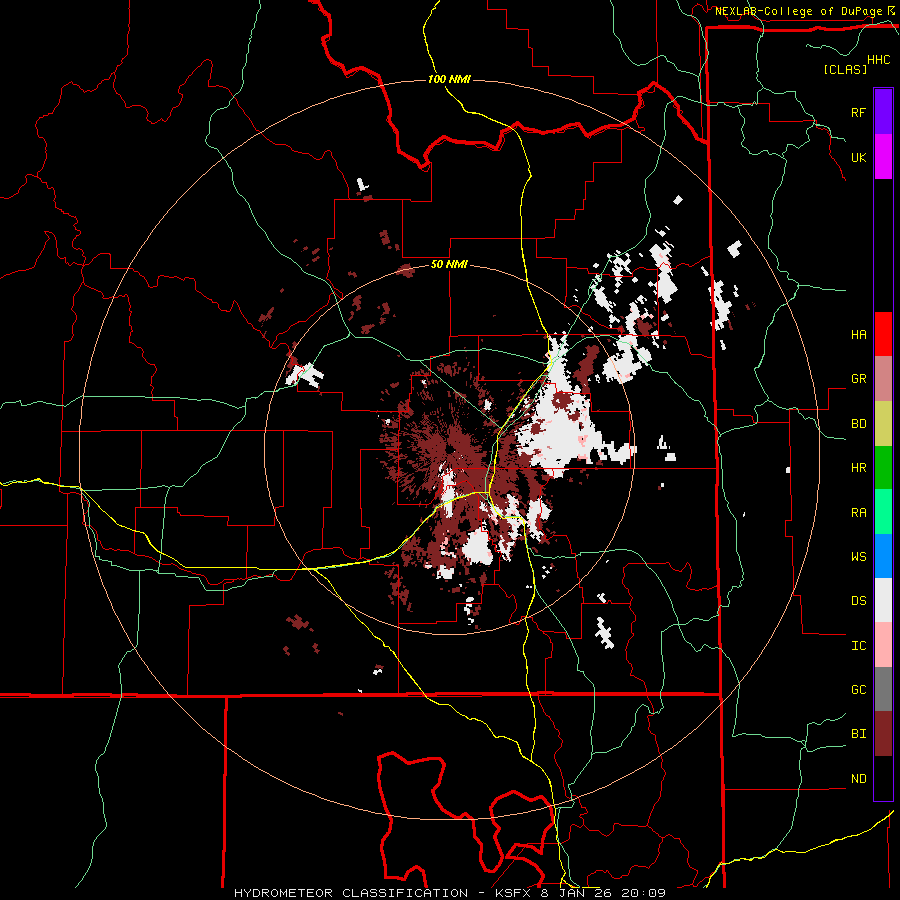Click the GR legend label

tap(858, 379)
